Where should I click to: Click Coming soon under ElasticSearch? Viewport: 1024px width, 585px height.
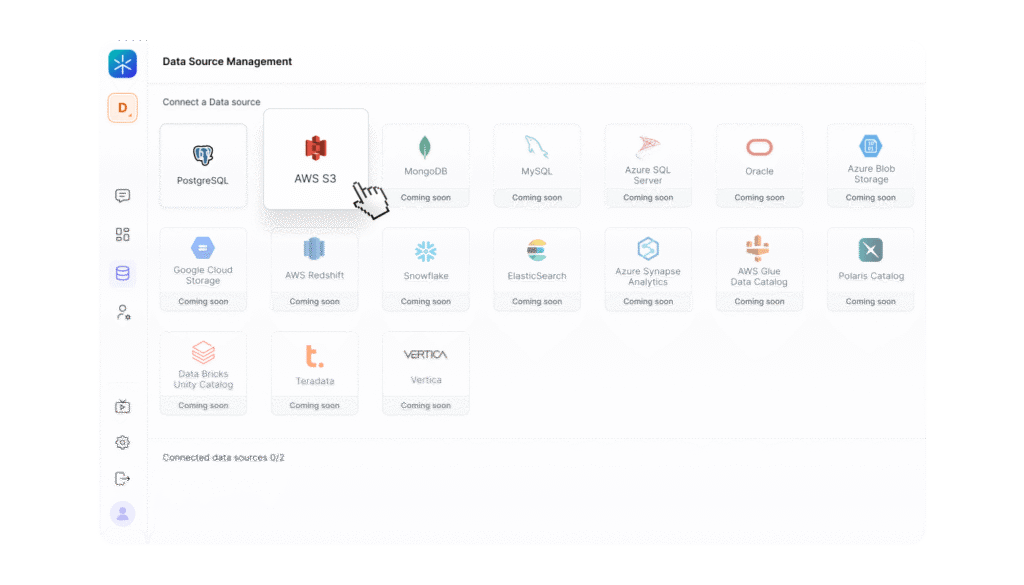pyautogui.click(x=537, y=302)
